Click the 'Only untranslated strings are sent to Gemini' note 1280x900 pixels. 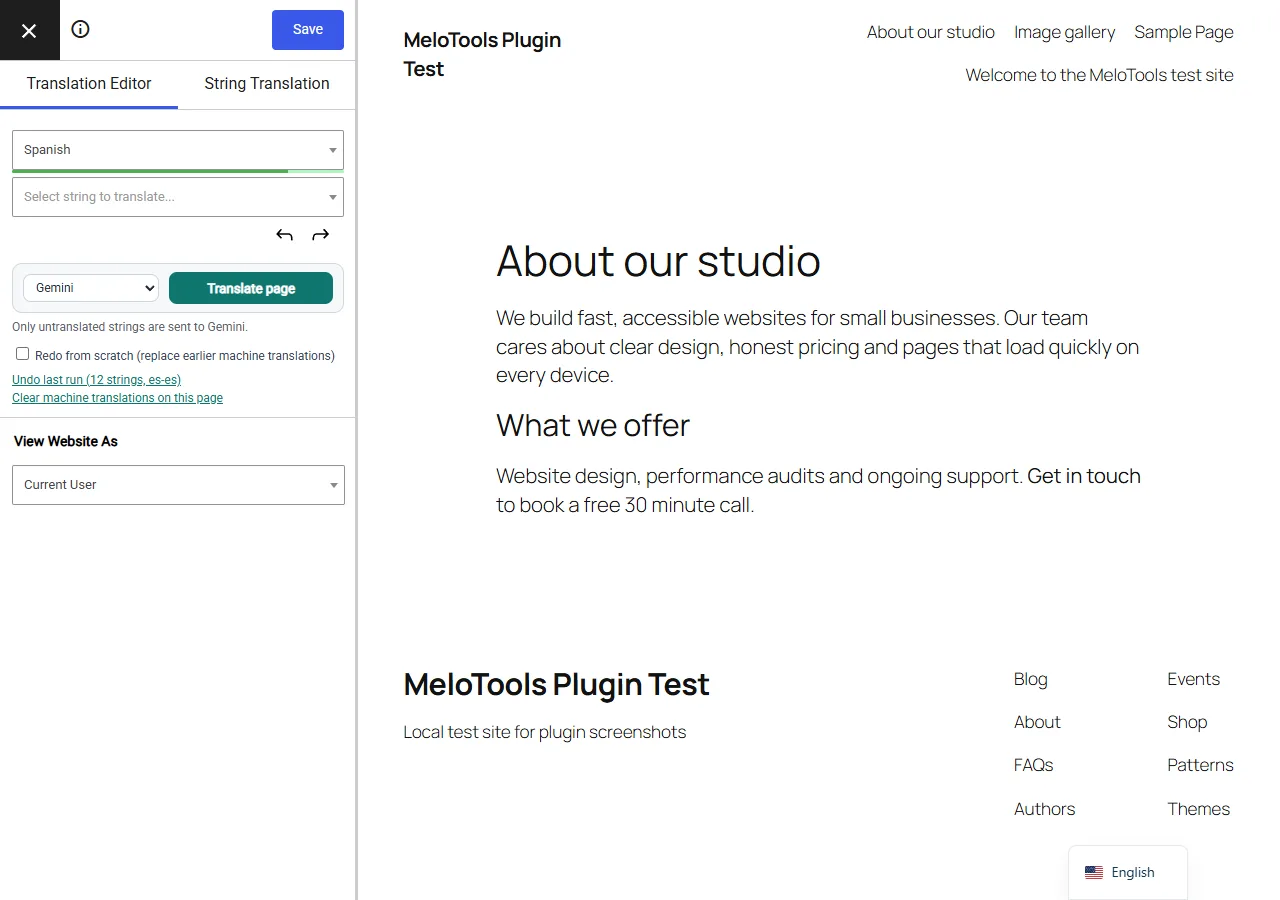(x=130, y=327)
